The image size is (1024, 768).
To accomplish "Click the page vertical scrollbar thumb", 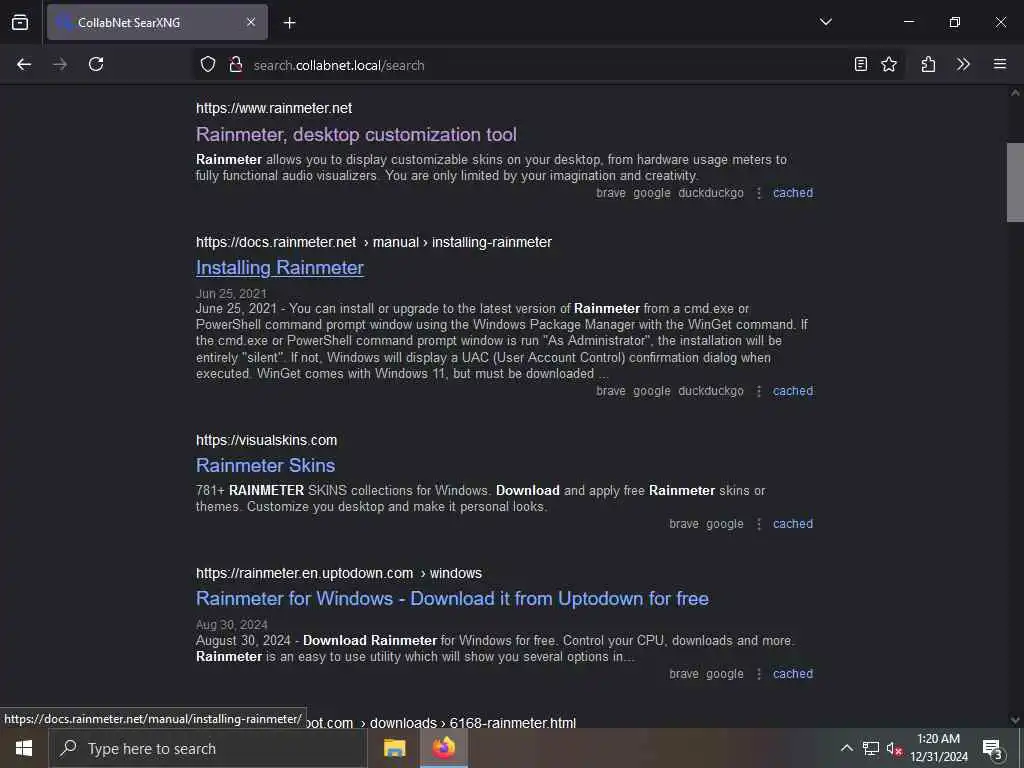I will (x=1015, y=182).
